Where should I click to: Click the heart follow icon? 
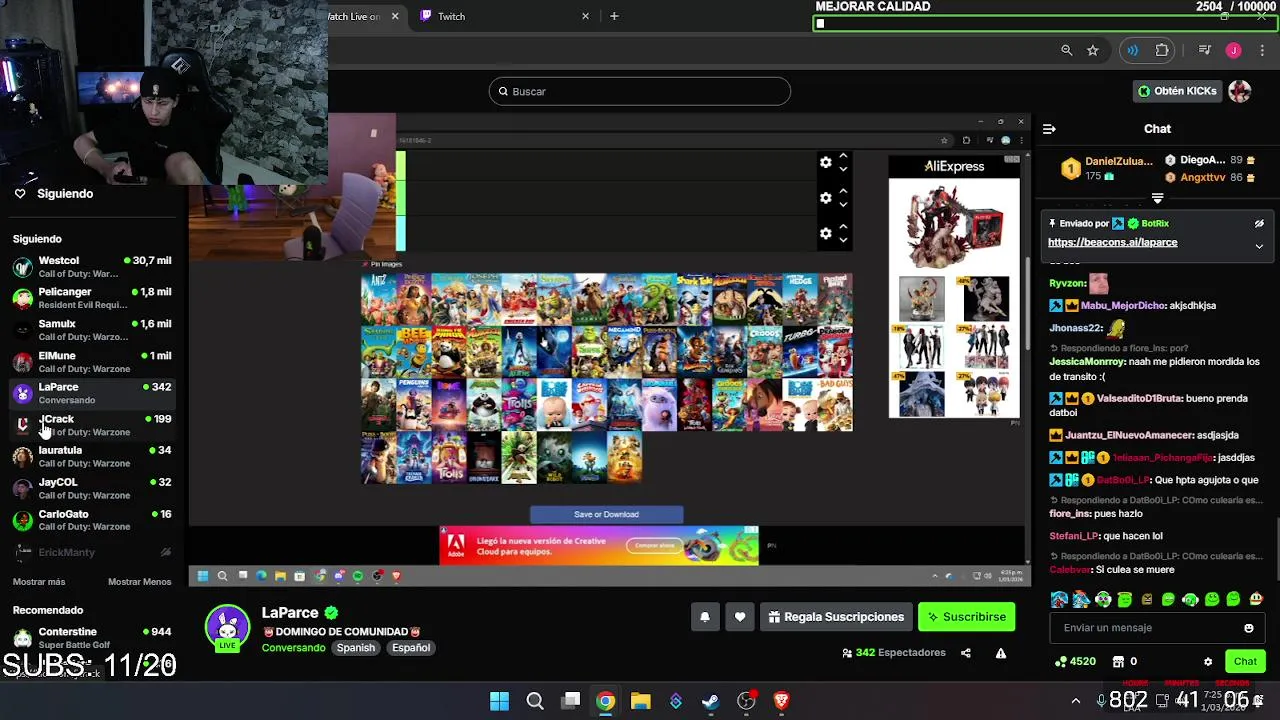[x=740, y=617]
